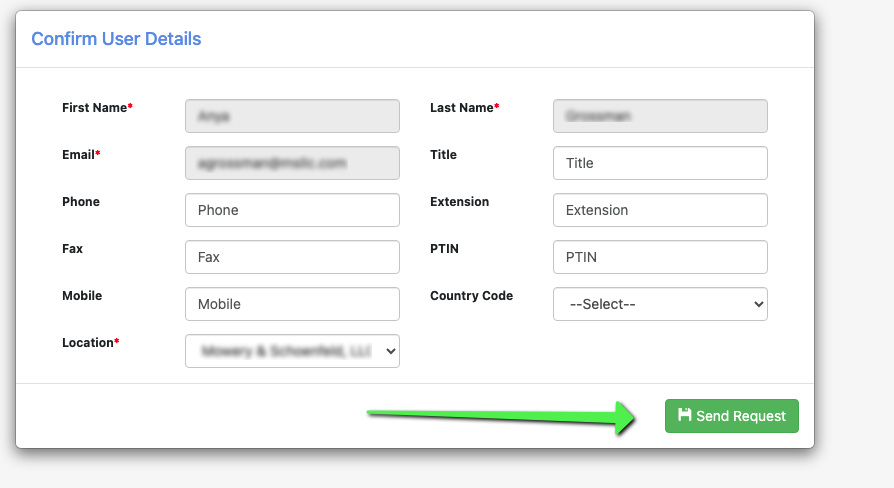
Task: Click the Fax input box
Action: pyautogui.click(x=292, y=257)
